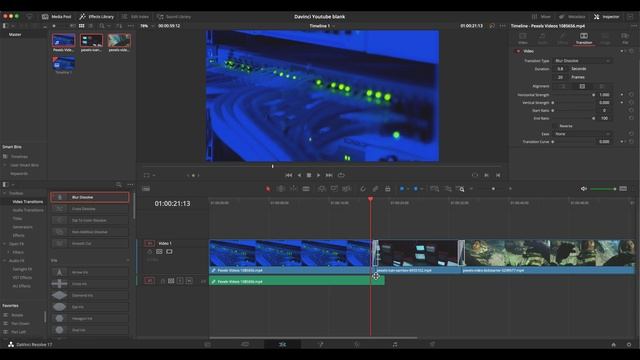Adjust the green monitor volume slider
640x360 pixels.
pyautogui.click(x=603, y=189)
